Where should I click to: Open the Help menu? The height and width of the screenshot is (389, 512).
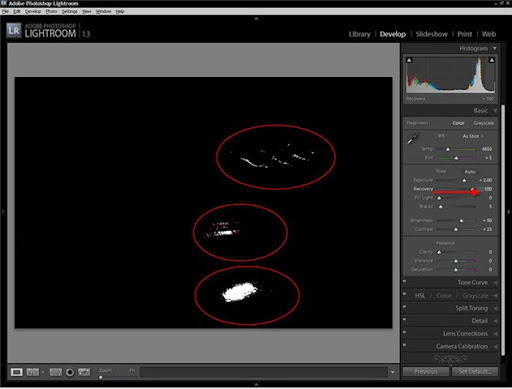coord(120,11)
